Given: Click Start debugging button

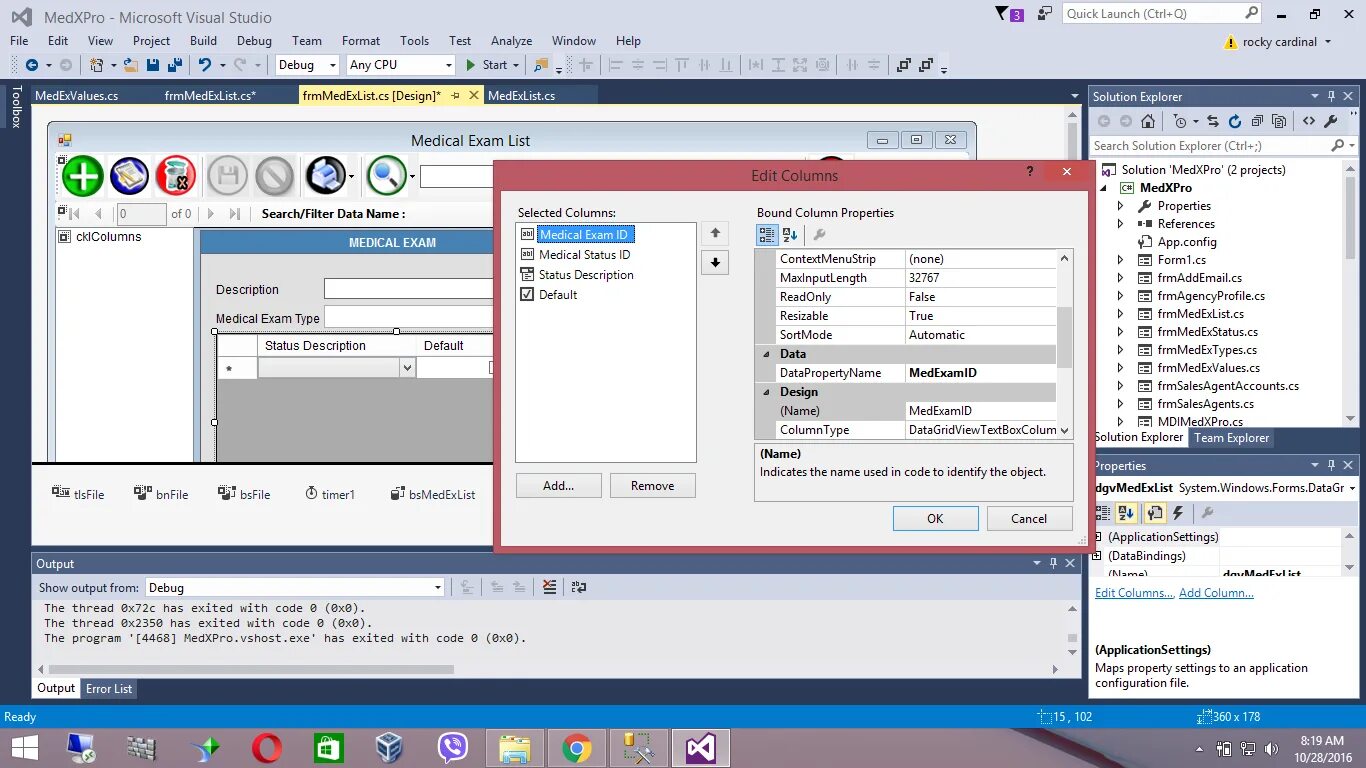Looking at the screenshot, I should tap(487, 64).
